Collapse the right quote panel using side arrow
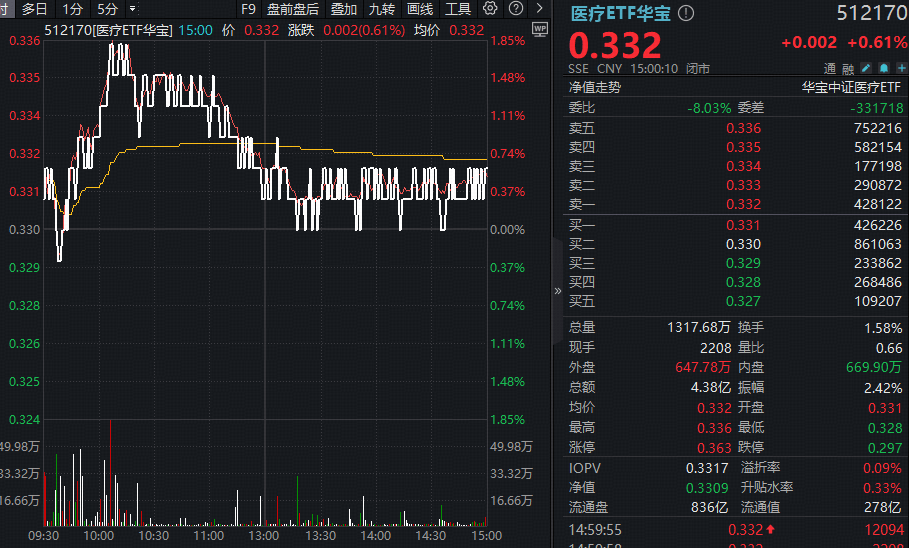Screen dimensions: 909x548 coord(557,291)
